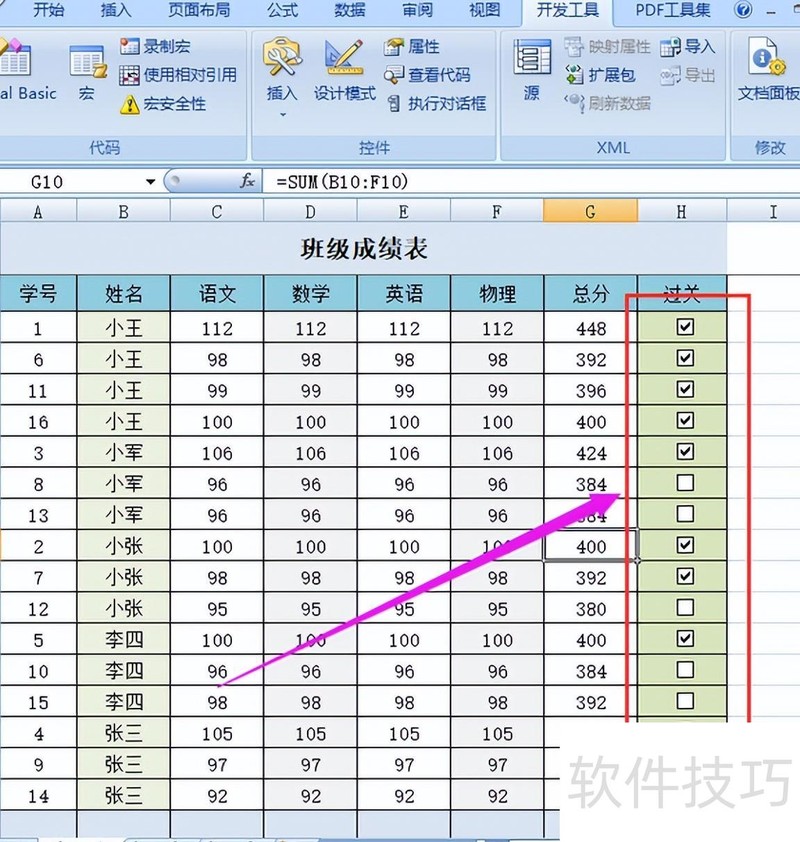Open the 文档面板 document panel

tap(768, 70)
